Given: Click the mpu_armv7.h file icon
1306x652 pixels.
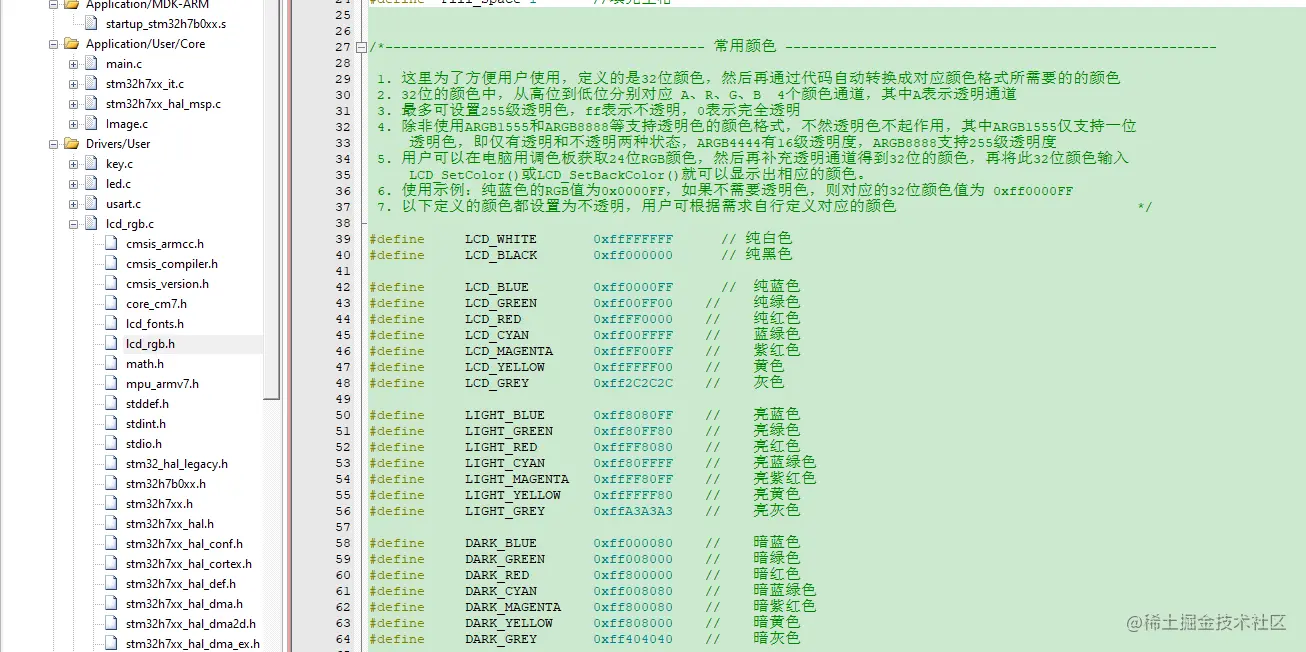Looking at the screenshot, I should (x=111, y=384).
